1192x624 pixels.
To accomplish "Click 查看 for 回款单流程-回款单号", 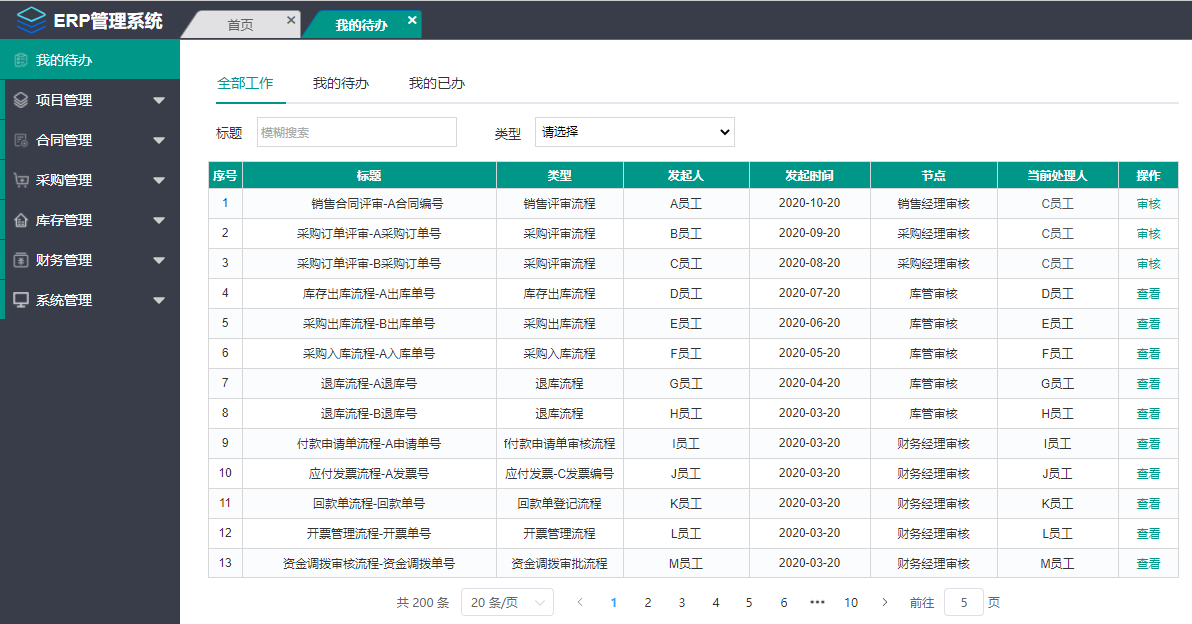I will click(x=1148, y=504).
